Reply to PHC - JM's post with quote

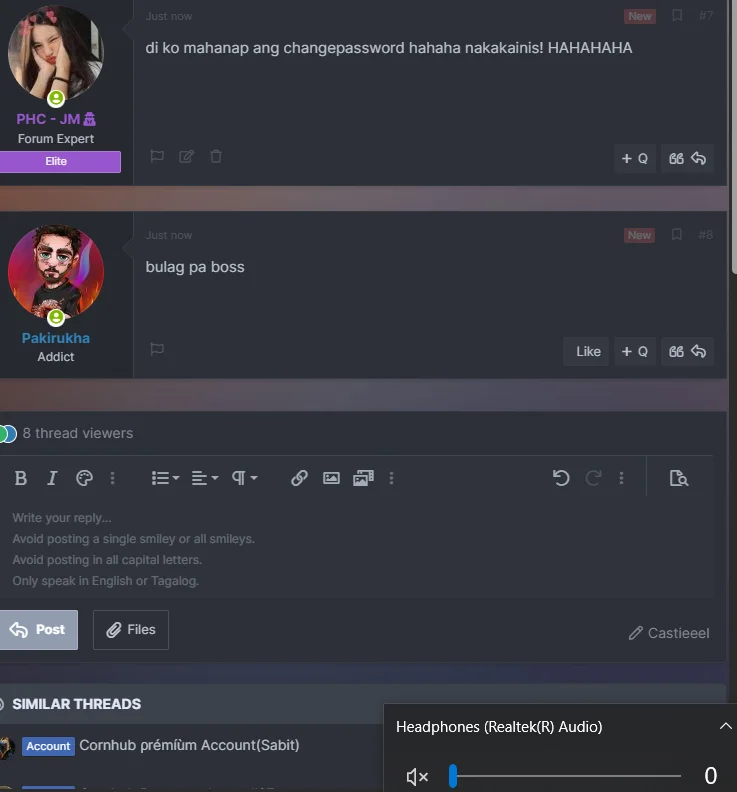687,158
